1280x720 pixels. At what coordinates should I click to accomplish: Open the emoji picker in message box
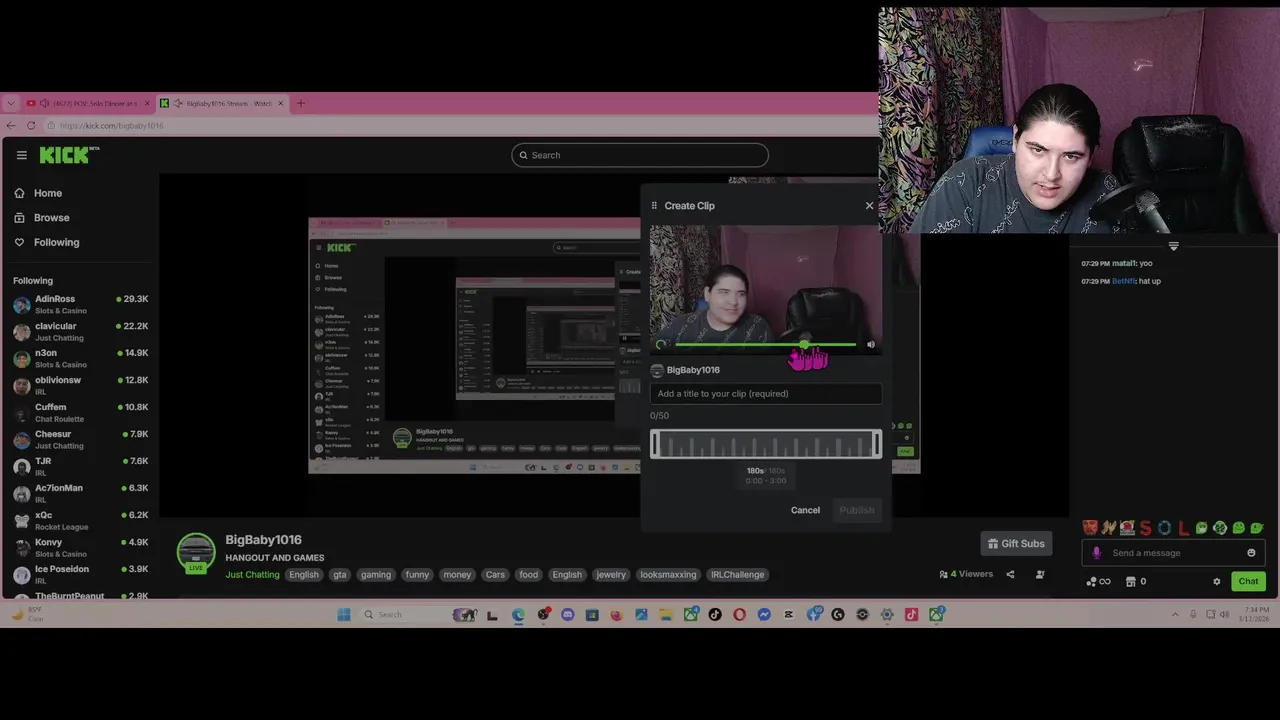pyautogui.click(x=1251, y=553)
